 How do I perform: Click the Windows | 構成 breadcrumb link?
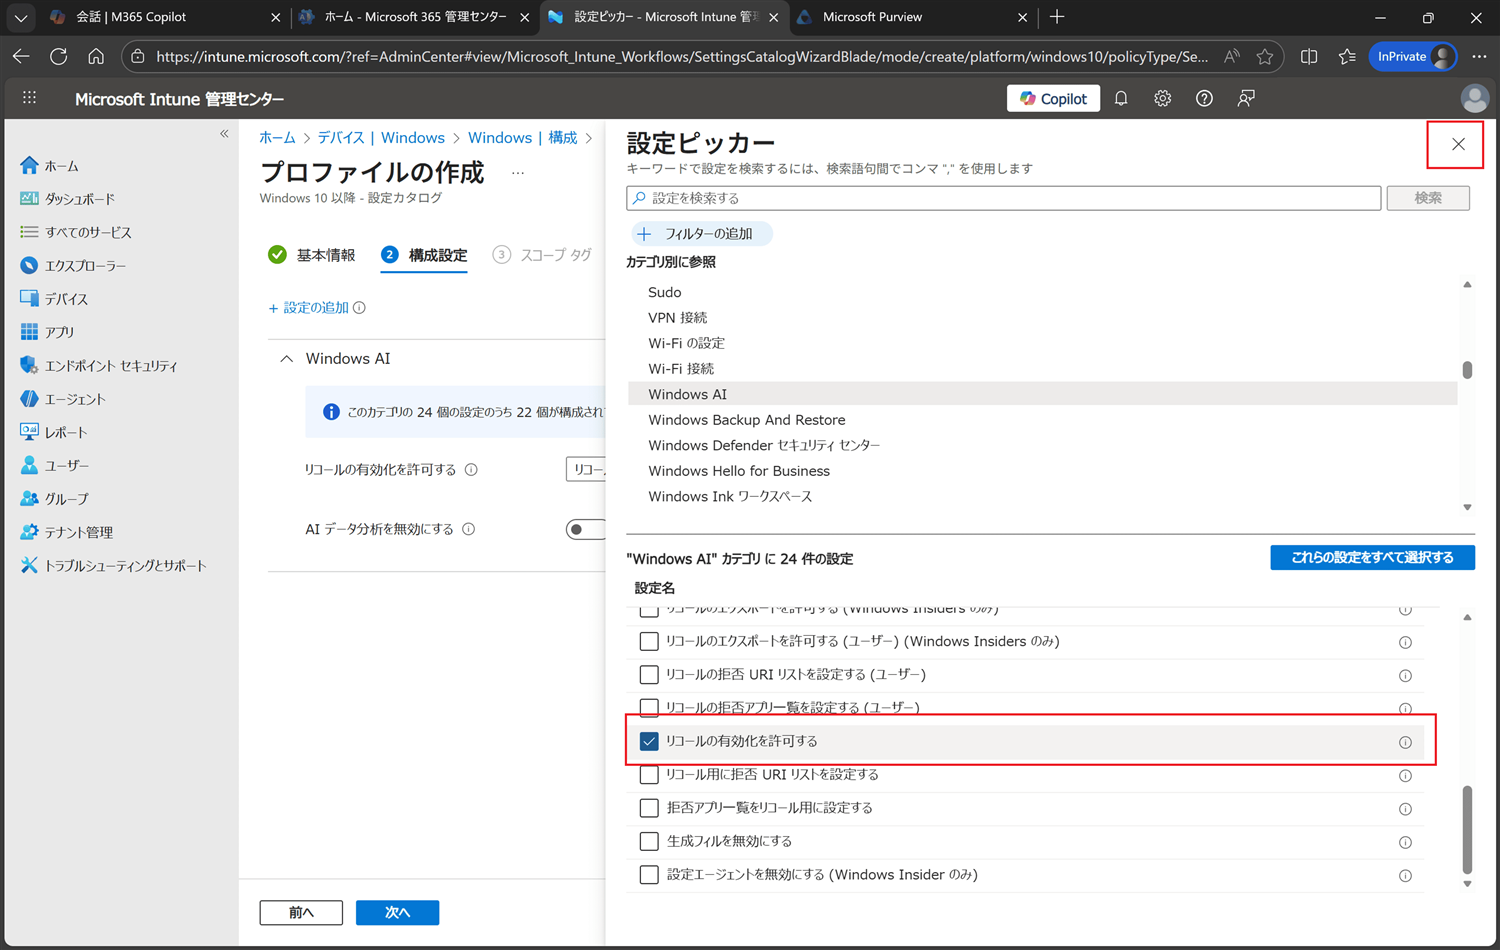[x=522, y=138]
